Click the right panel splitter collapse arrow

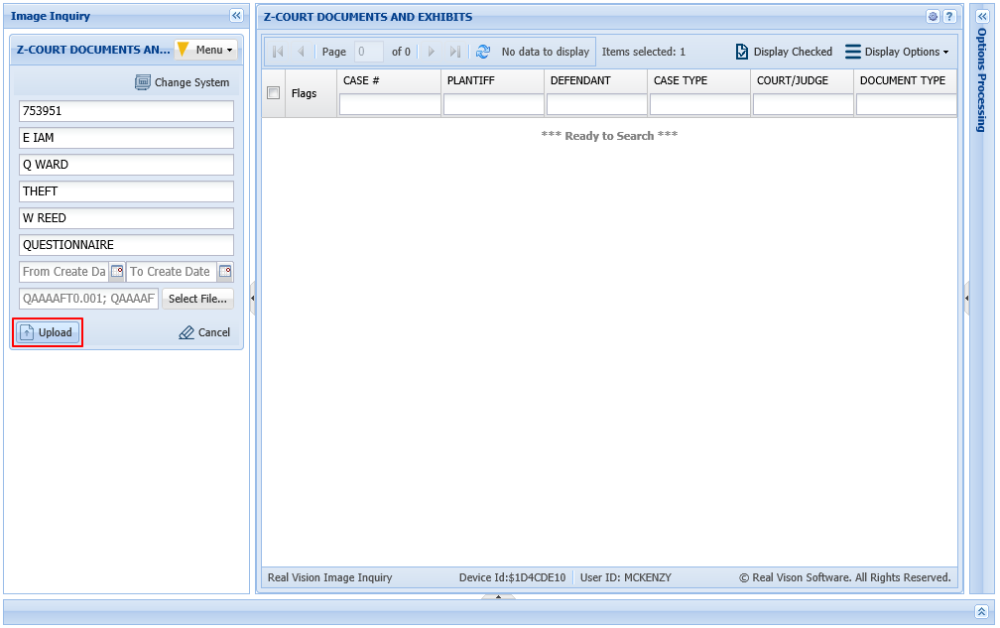(x=967, y=298)
